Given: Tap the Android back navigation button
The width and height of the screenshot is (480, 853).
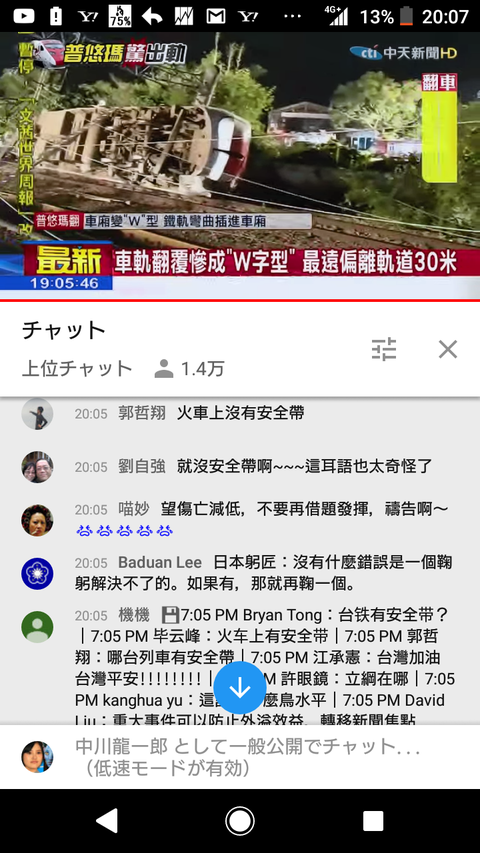Looking at the screenshot, I should pos(107,821).
